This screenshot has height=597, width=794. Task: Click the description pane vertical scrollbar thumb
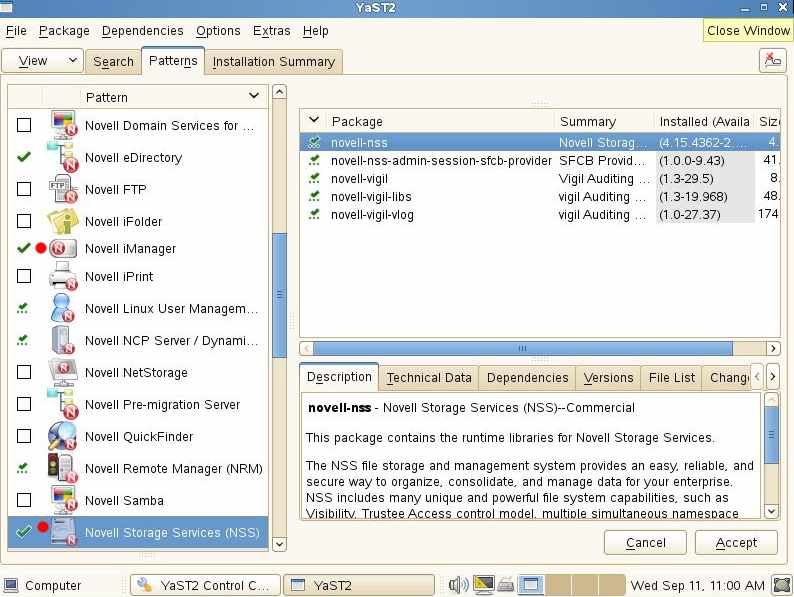[771, 434]
